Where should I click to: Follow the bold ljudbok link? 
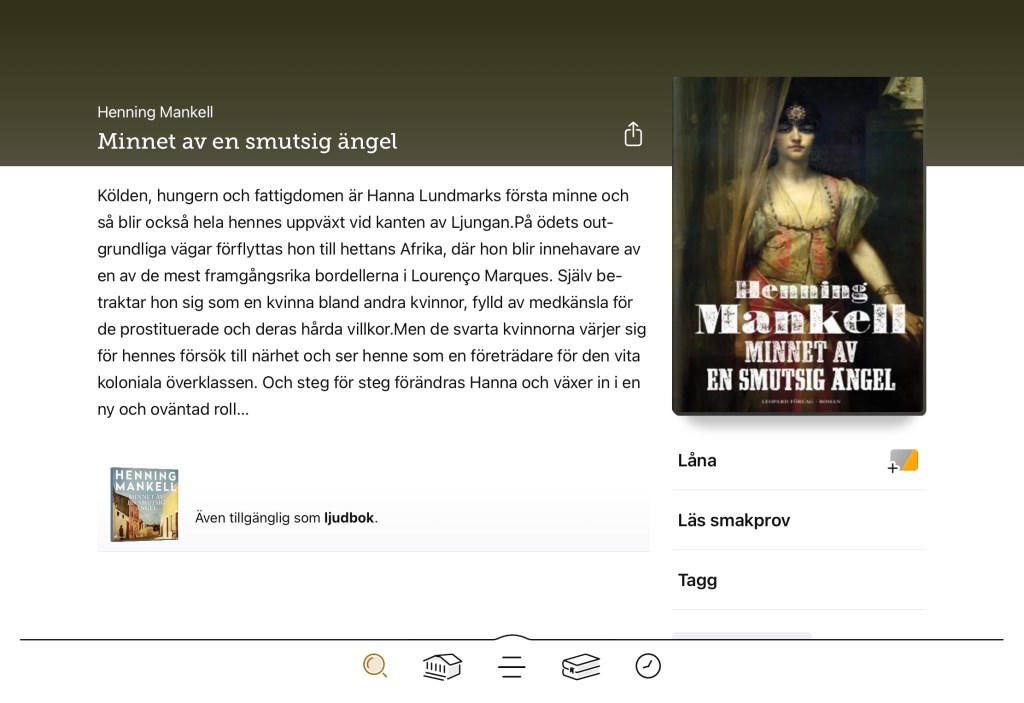tap(349, 517)
